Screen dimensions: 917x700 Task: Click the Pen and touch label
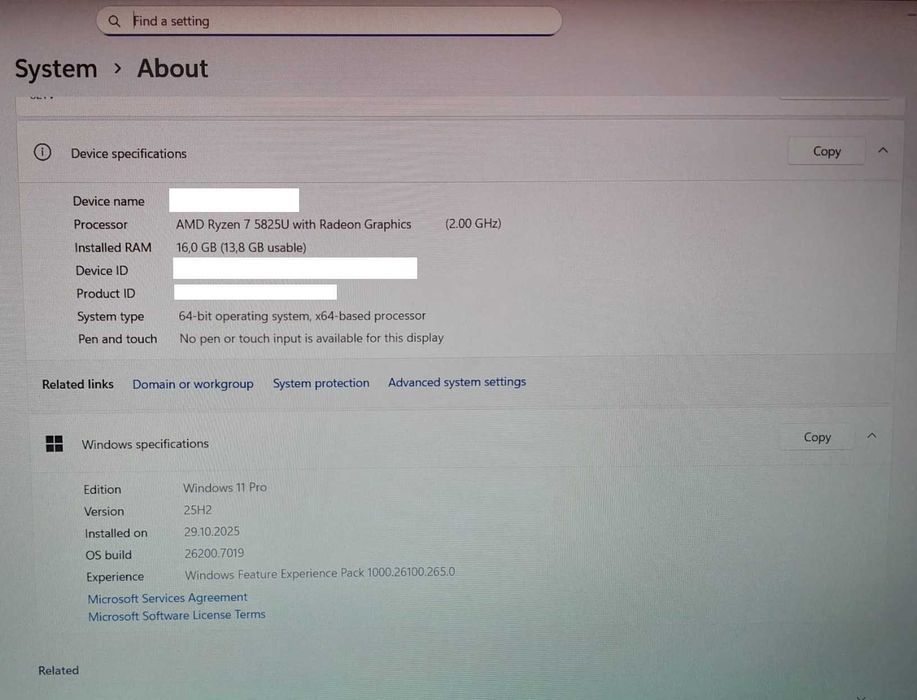coord(118,339)
